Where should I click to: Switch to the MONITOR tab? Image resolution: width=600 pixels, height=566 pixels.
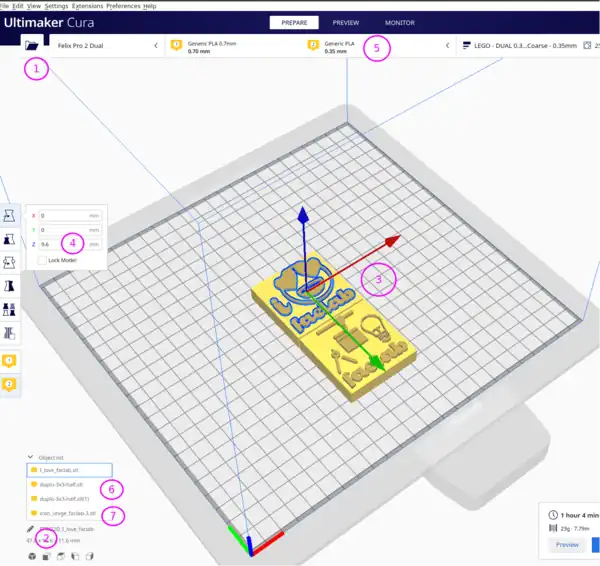[x=400, y=22]
